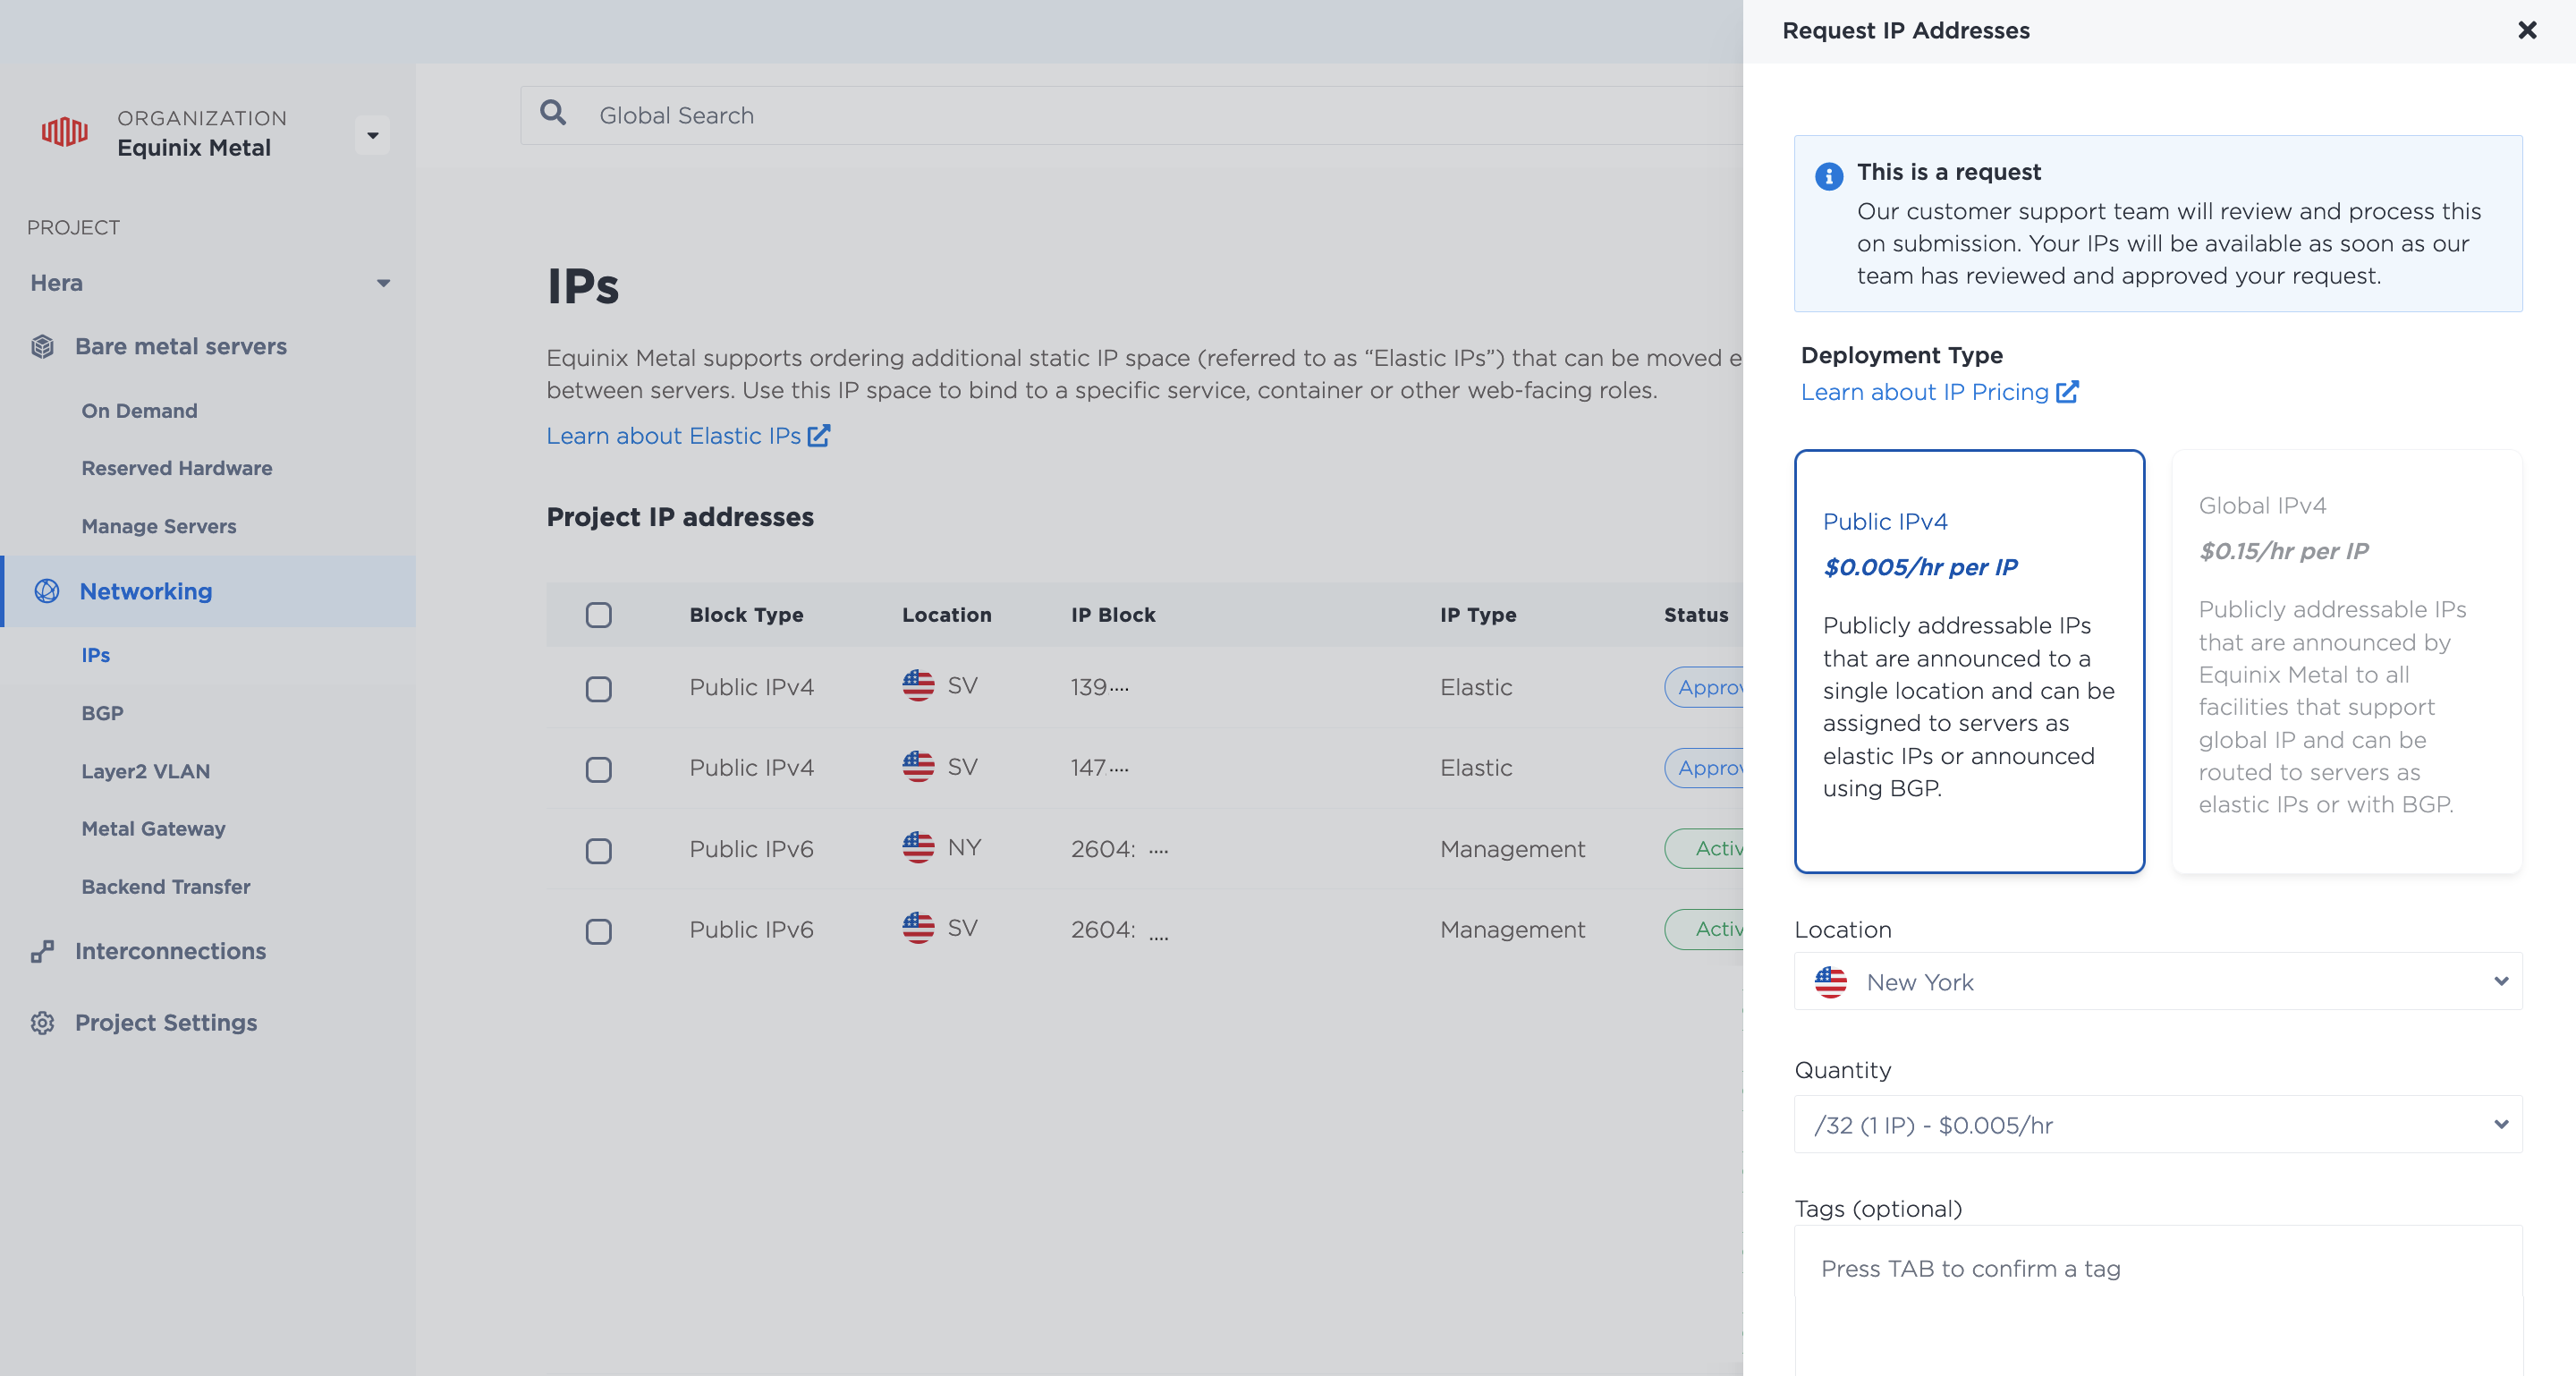The image size is (2576, 1376).
Task: Check the box for the SV Public IPv6 row
Action: coord(599,932)
